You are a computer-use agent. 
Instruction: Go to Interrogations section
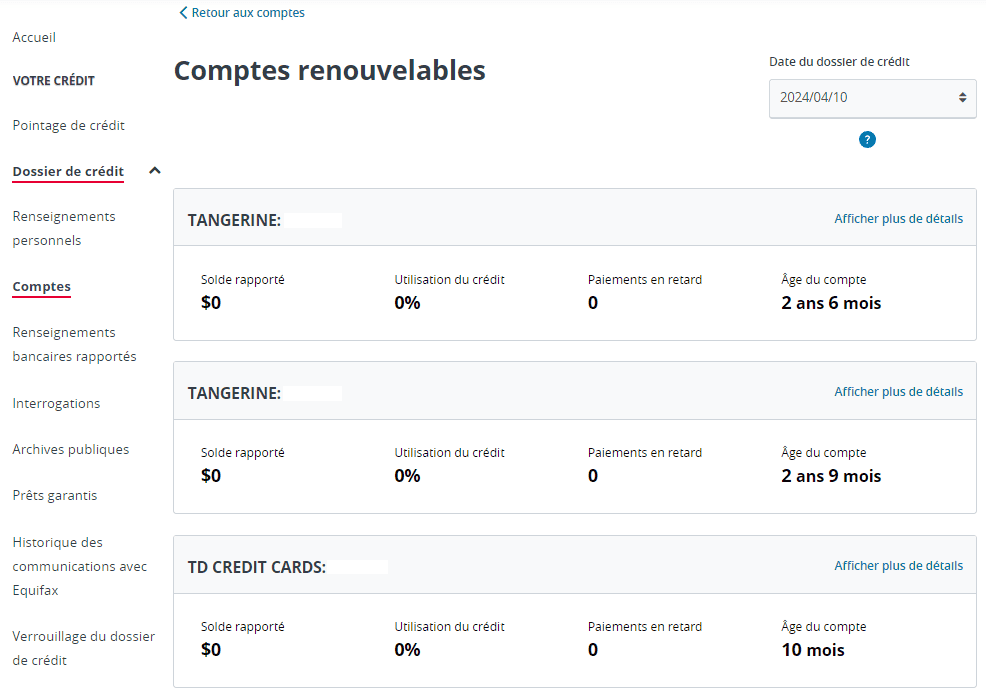pyautogui.click(x=56, y=403)
